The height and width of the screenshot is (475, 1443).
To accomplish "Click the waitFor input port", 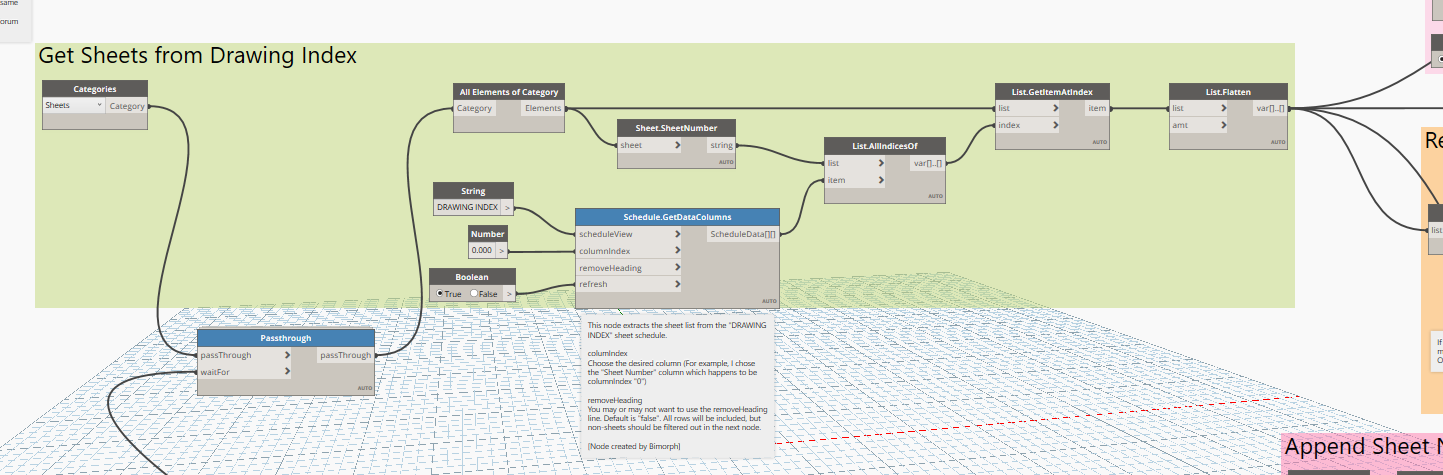I will point(244,372).
